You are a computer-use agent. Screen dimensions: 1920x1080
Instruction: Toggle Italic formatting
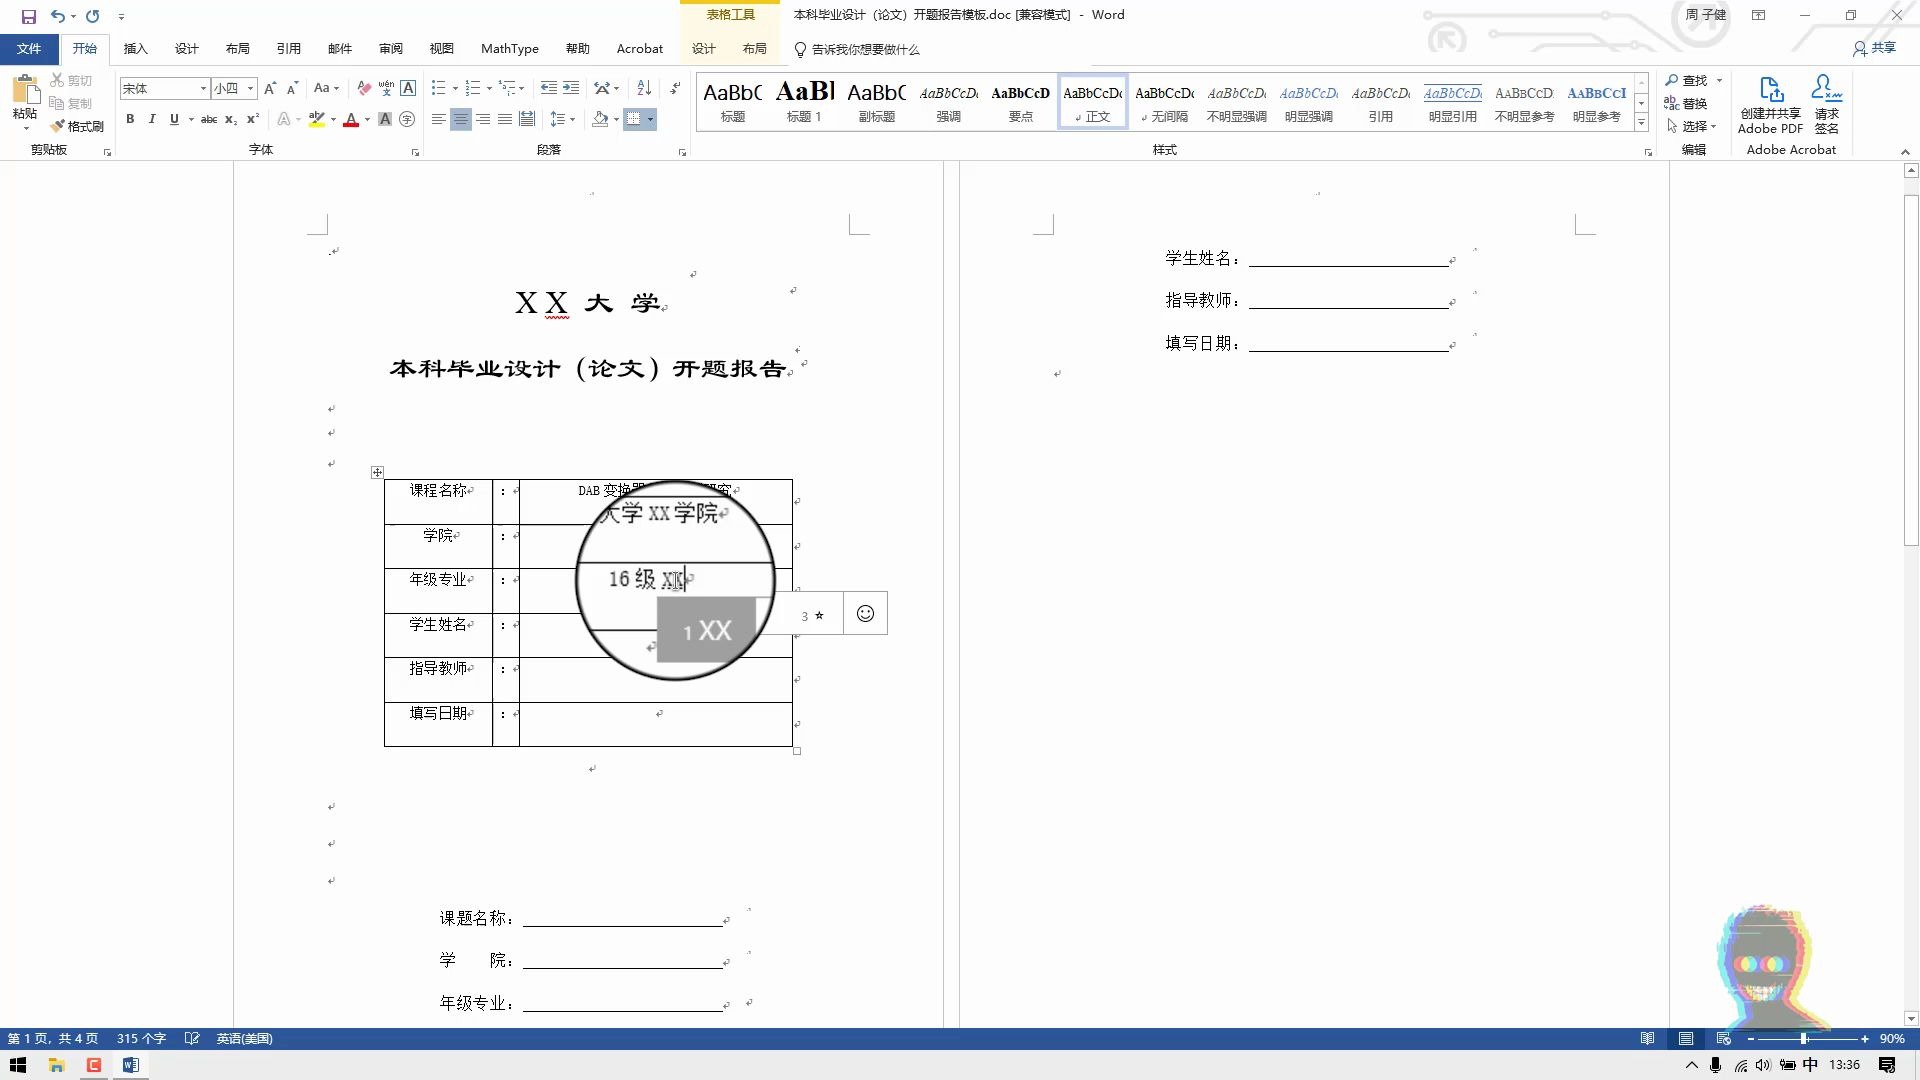pyautogui.click(x=152, y=119)
